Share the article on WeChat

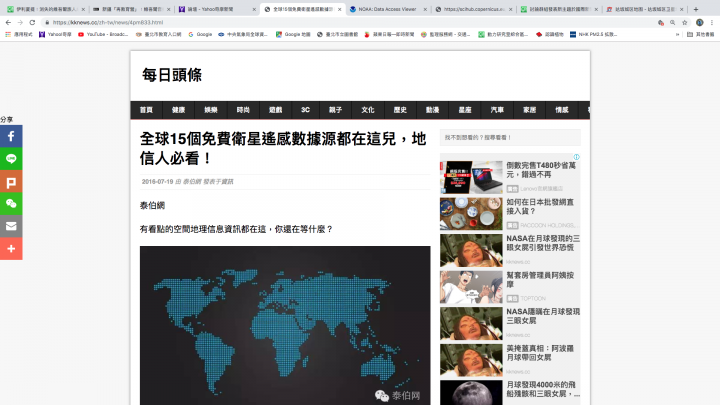coord(11,204)
